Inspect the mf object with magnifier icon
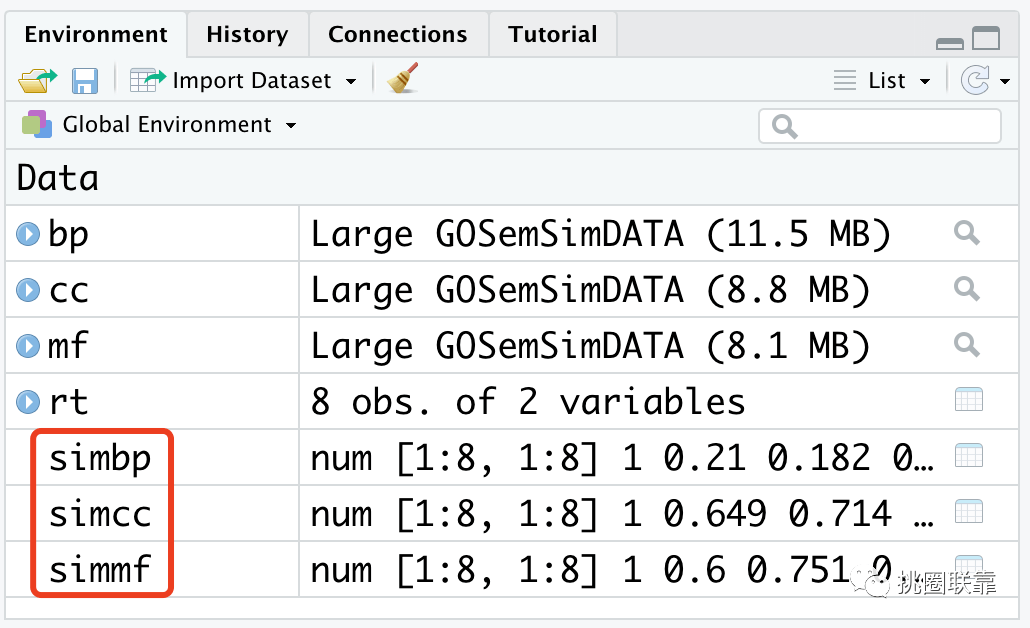 [966, 346]
